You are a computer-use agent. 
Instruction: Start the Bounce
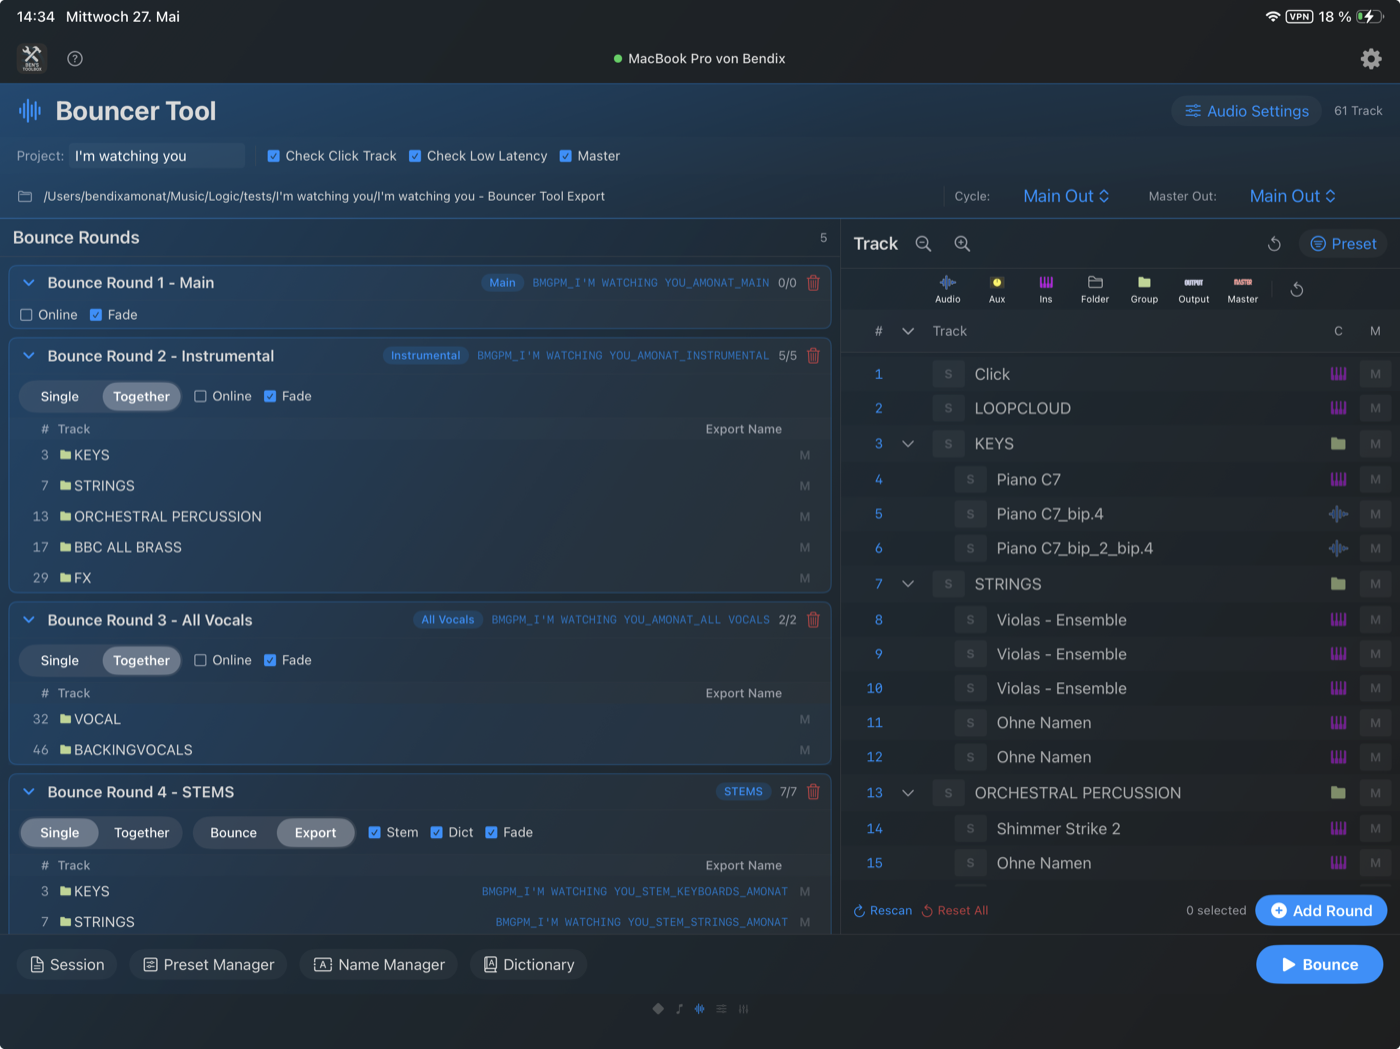tap(1319, 965)
